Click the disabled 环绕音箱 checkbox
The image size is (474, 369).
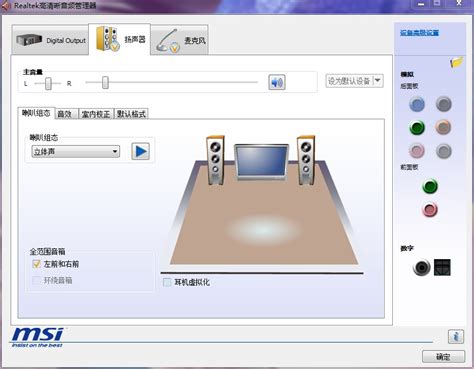[x=36, y=280]
